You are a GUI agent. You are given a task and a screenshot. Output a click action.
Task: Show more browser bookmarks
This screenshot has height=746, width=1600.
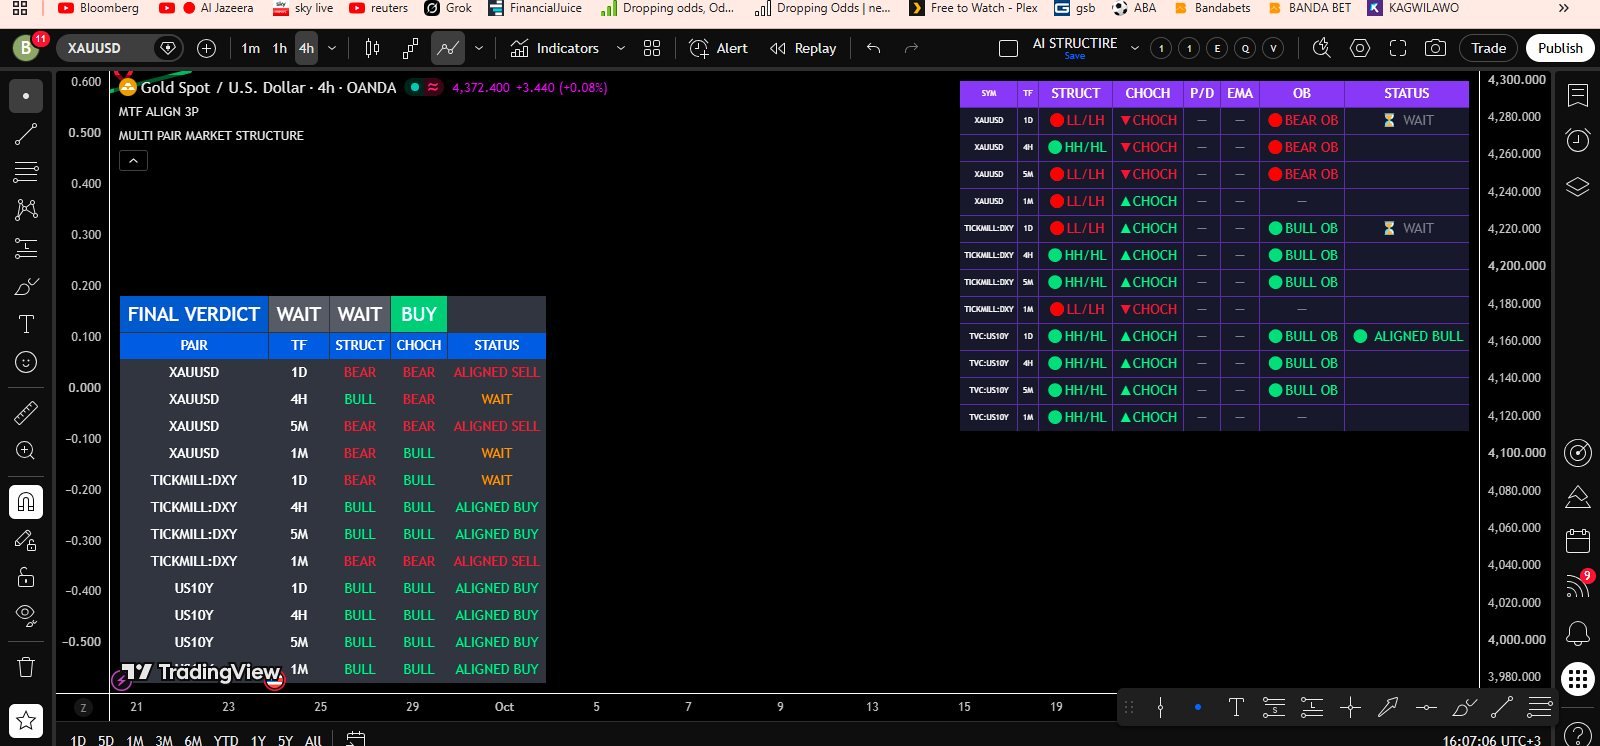(1564, 8)
